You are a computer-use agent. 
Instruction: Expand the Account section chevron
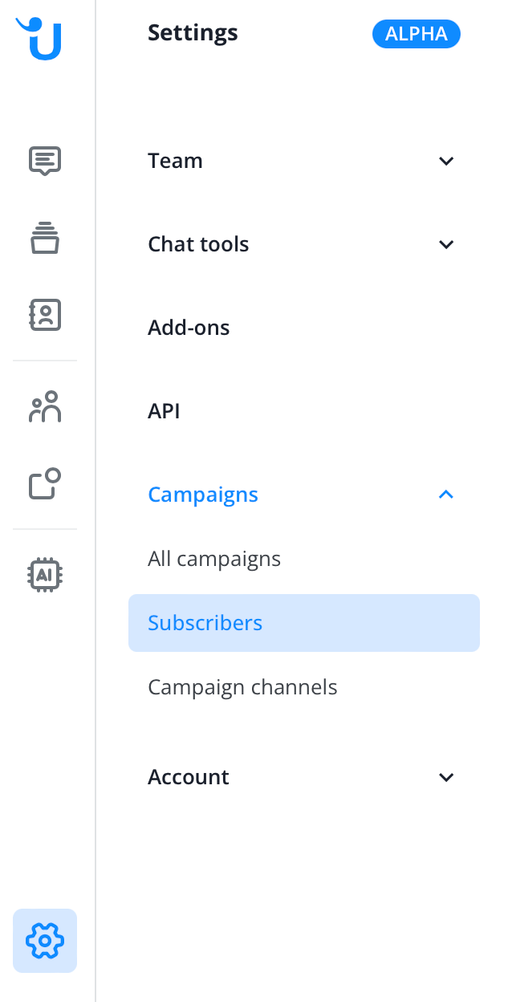tap(446, 777)
